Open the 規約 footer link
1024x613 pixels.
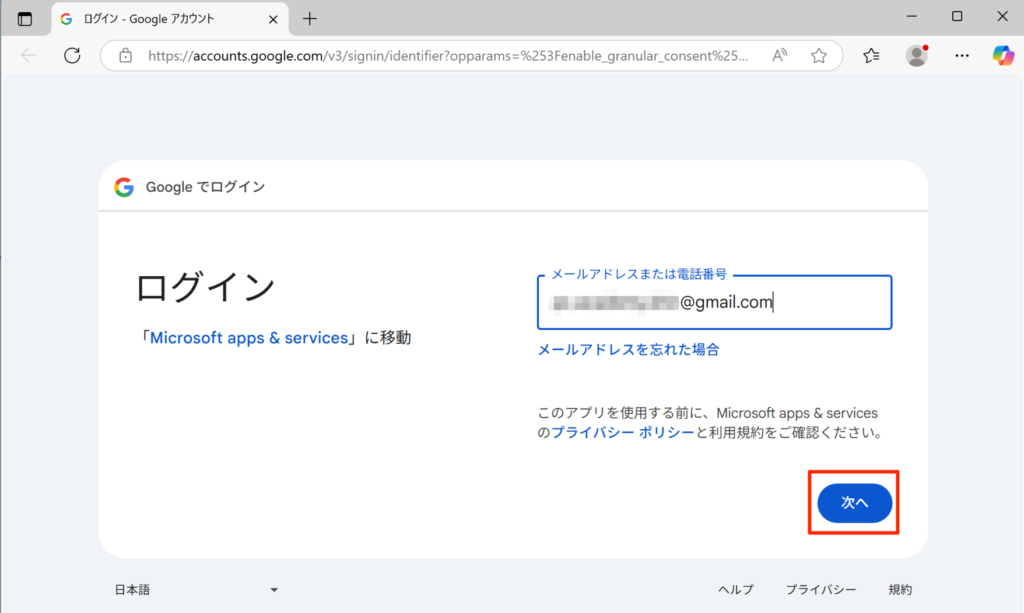[900, 589]
